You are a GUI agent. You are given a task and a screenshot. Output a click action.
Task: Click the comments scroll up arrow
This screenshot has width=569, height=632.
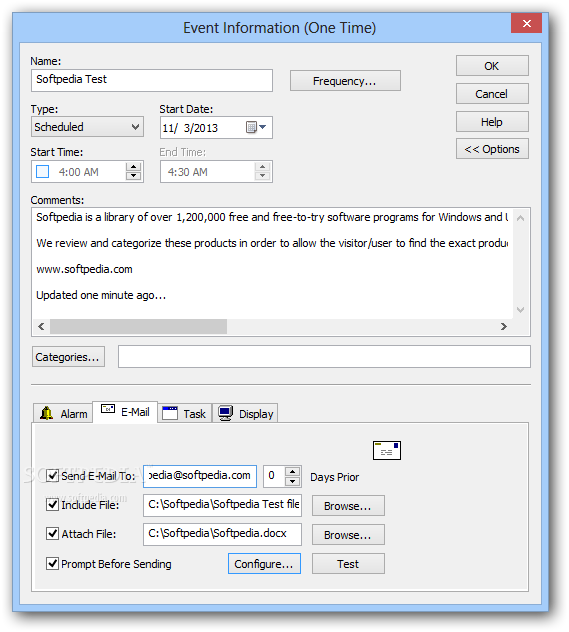coord(520,218)
